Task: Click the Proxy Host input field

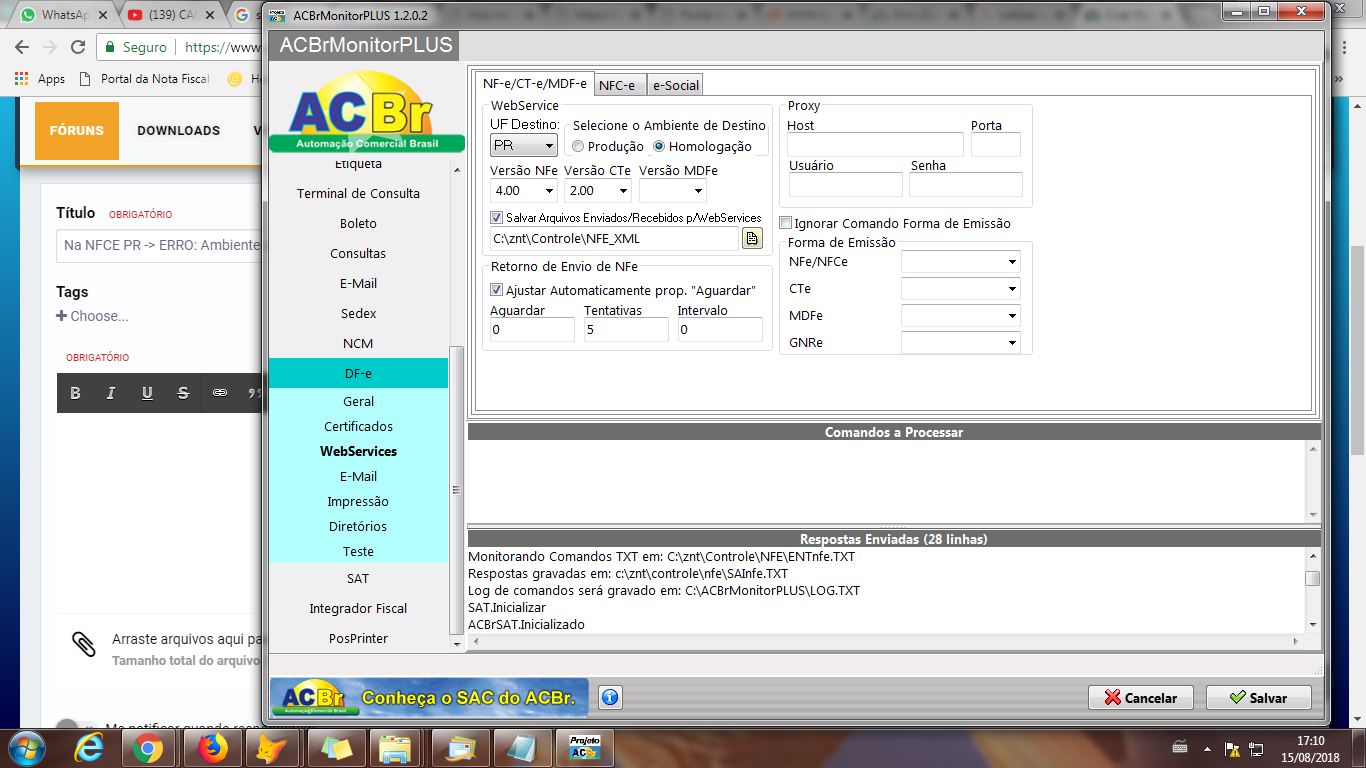Action: 875,145
